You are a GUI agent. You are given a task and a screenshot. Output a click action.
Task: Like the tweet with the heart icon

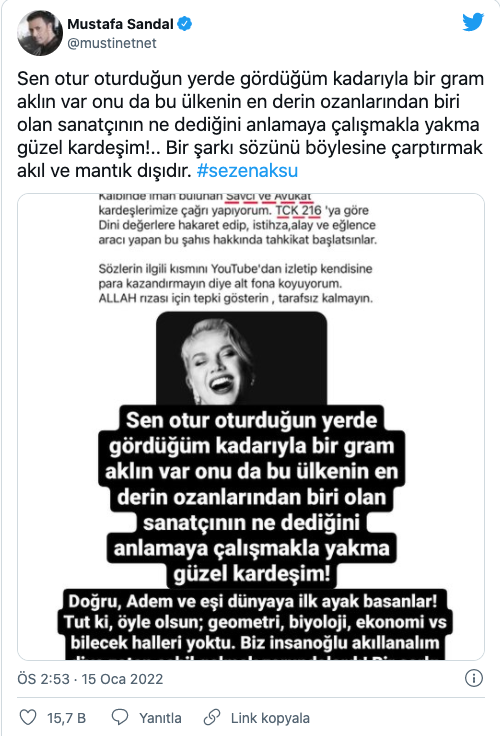28,717
